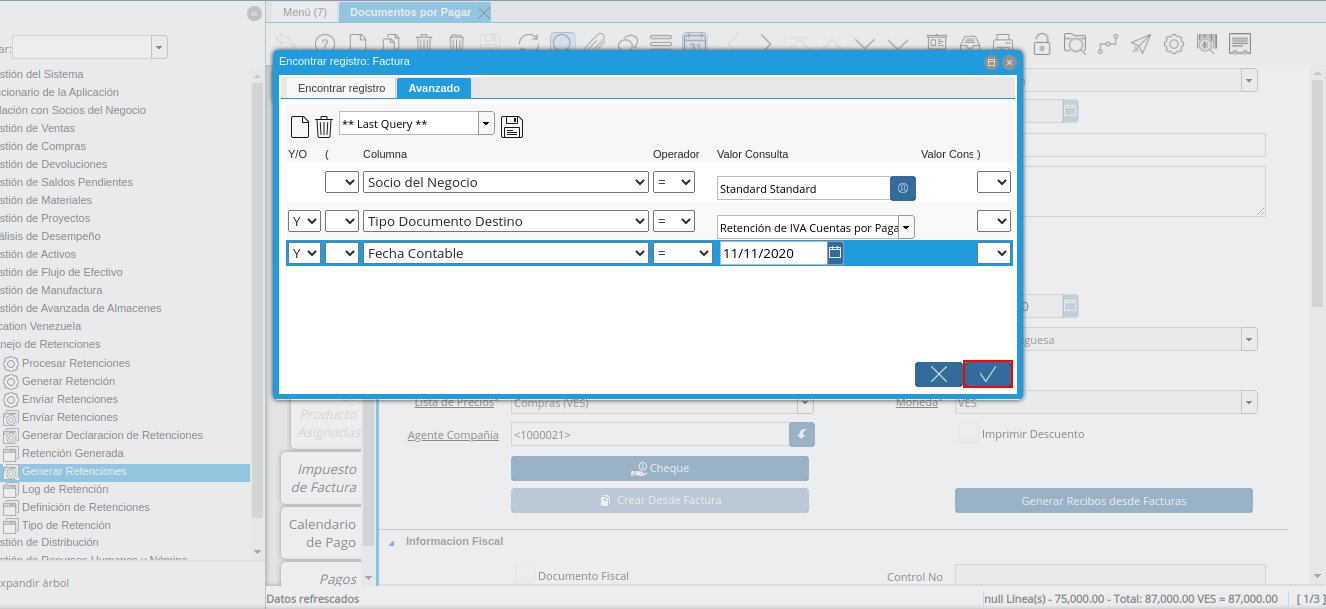The image size is (1326, 609).
Task: Toggle the Imprimir Descuento checkbox
Action: coord(967,434)
